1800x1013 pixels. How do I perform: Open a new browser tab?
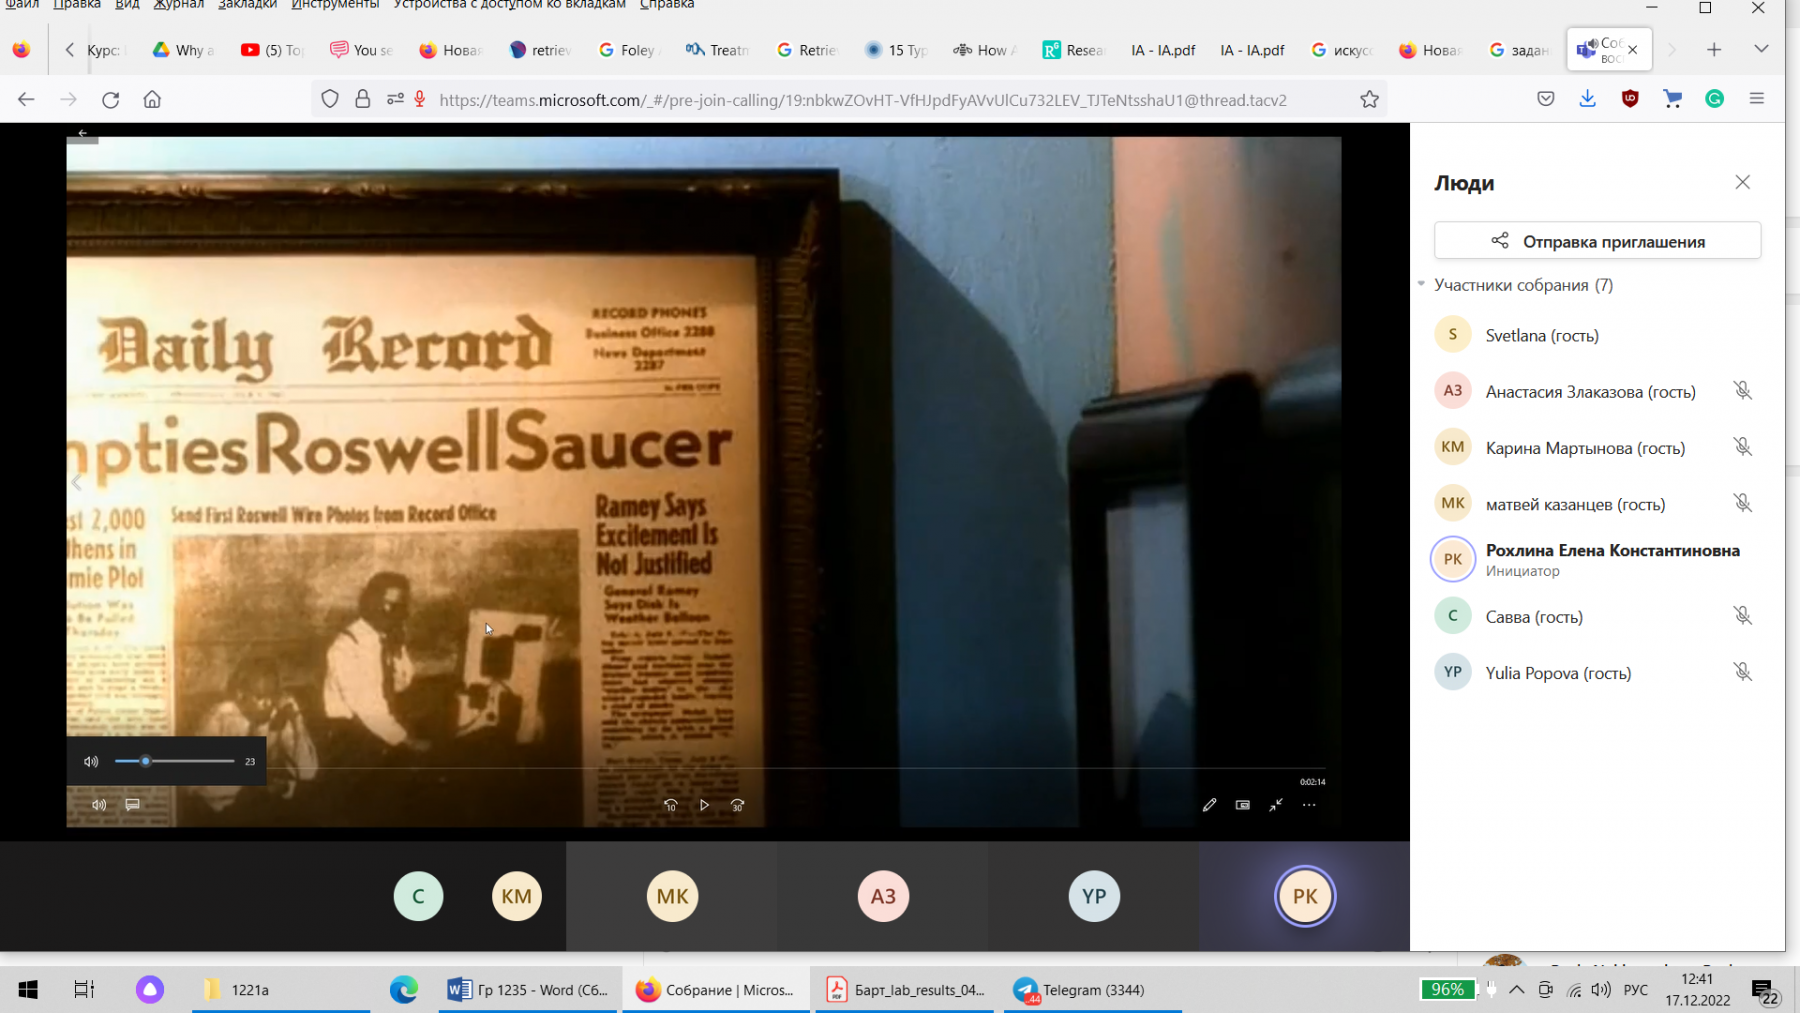coord(1714,49)
